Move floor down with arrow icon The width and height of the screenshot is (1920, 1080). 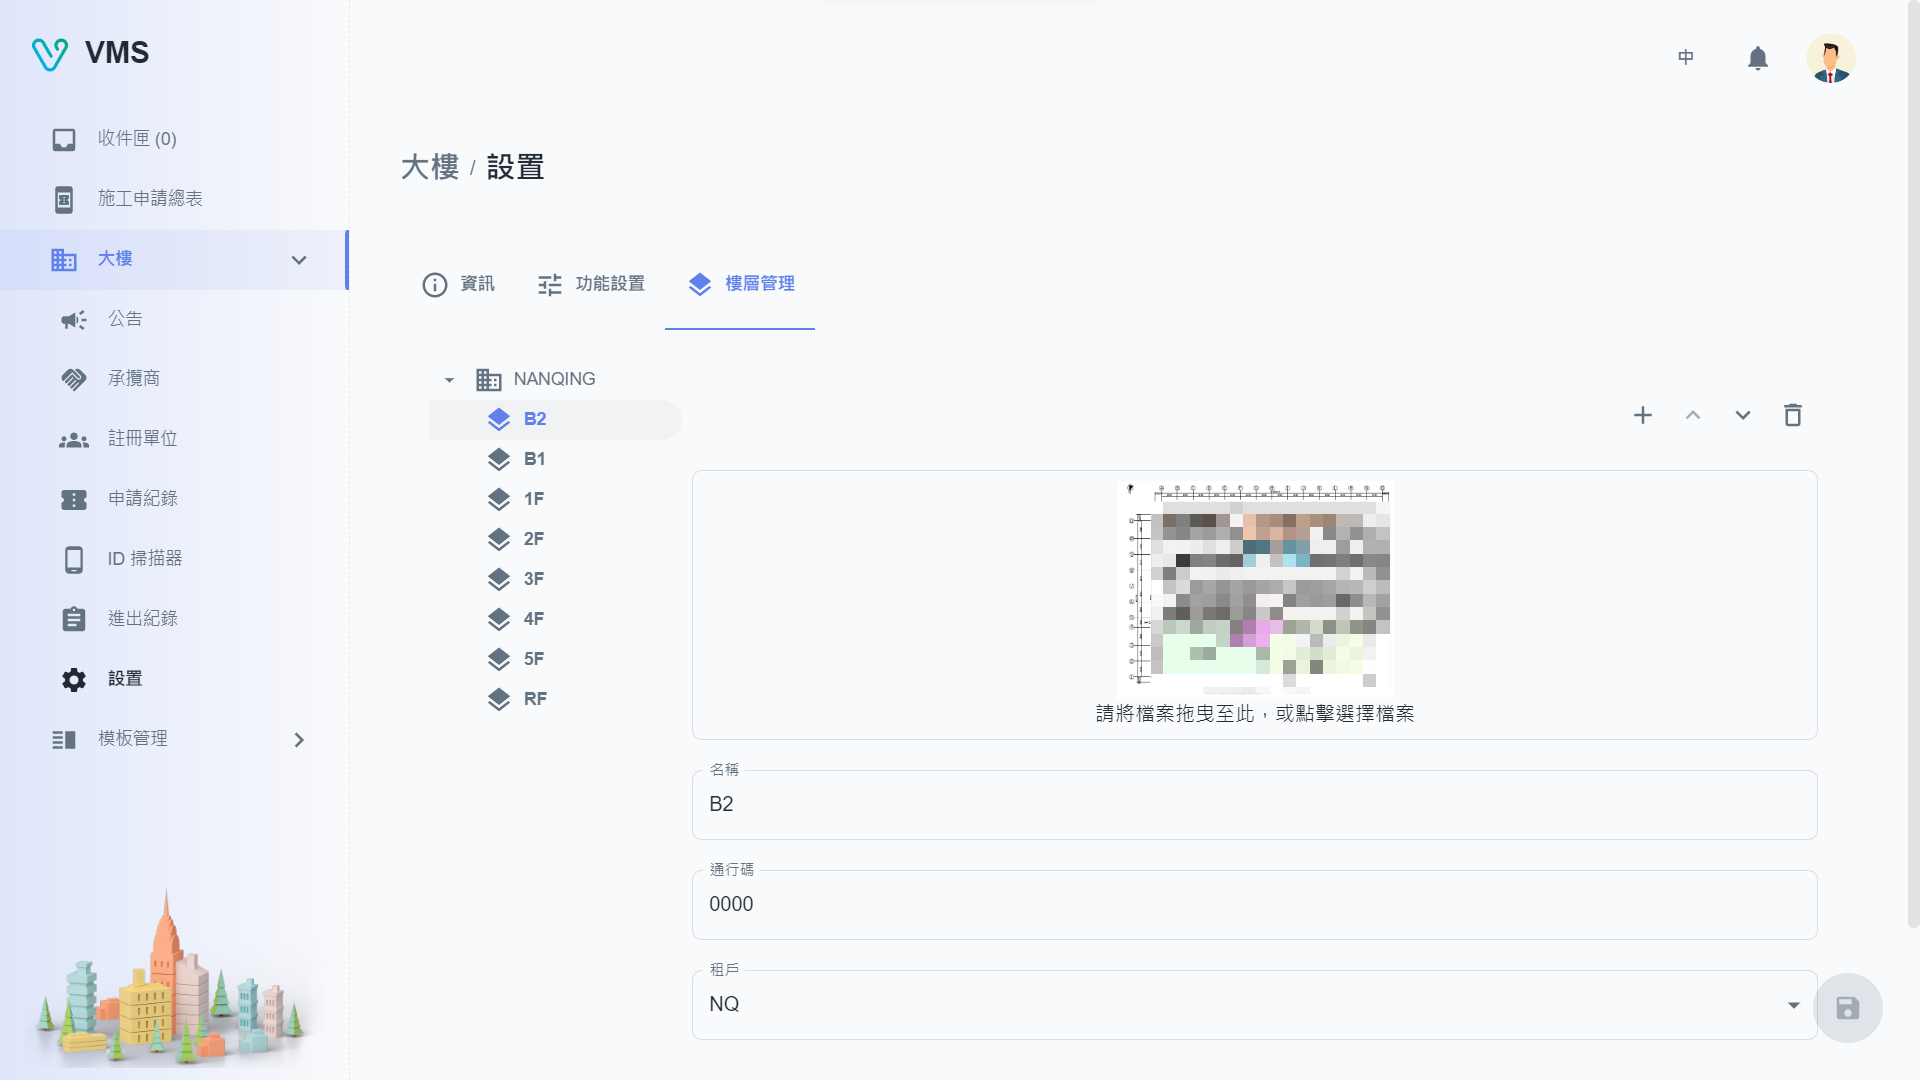(1742, 415)
